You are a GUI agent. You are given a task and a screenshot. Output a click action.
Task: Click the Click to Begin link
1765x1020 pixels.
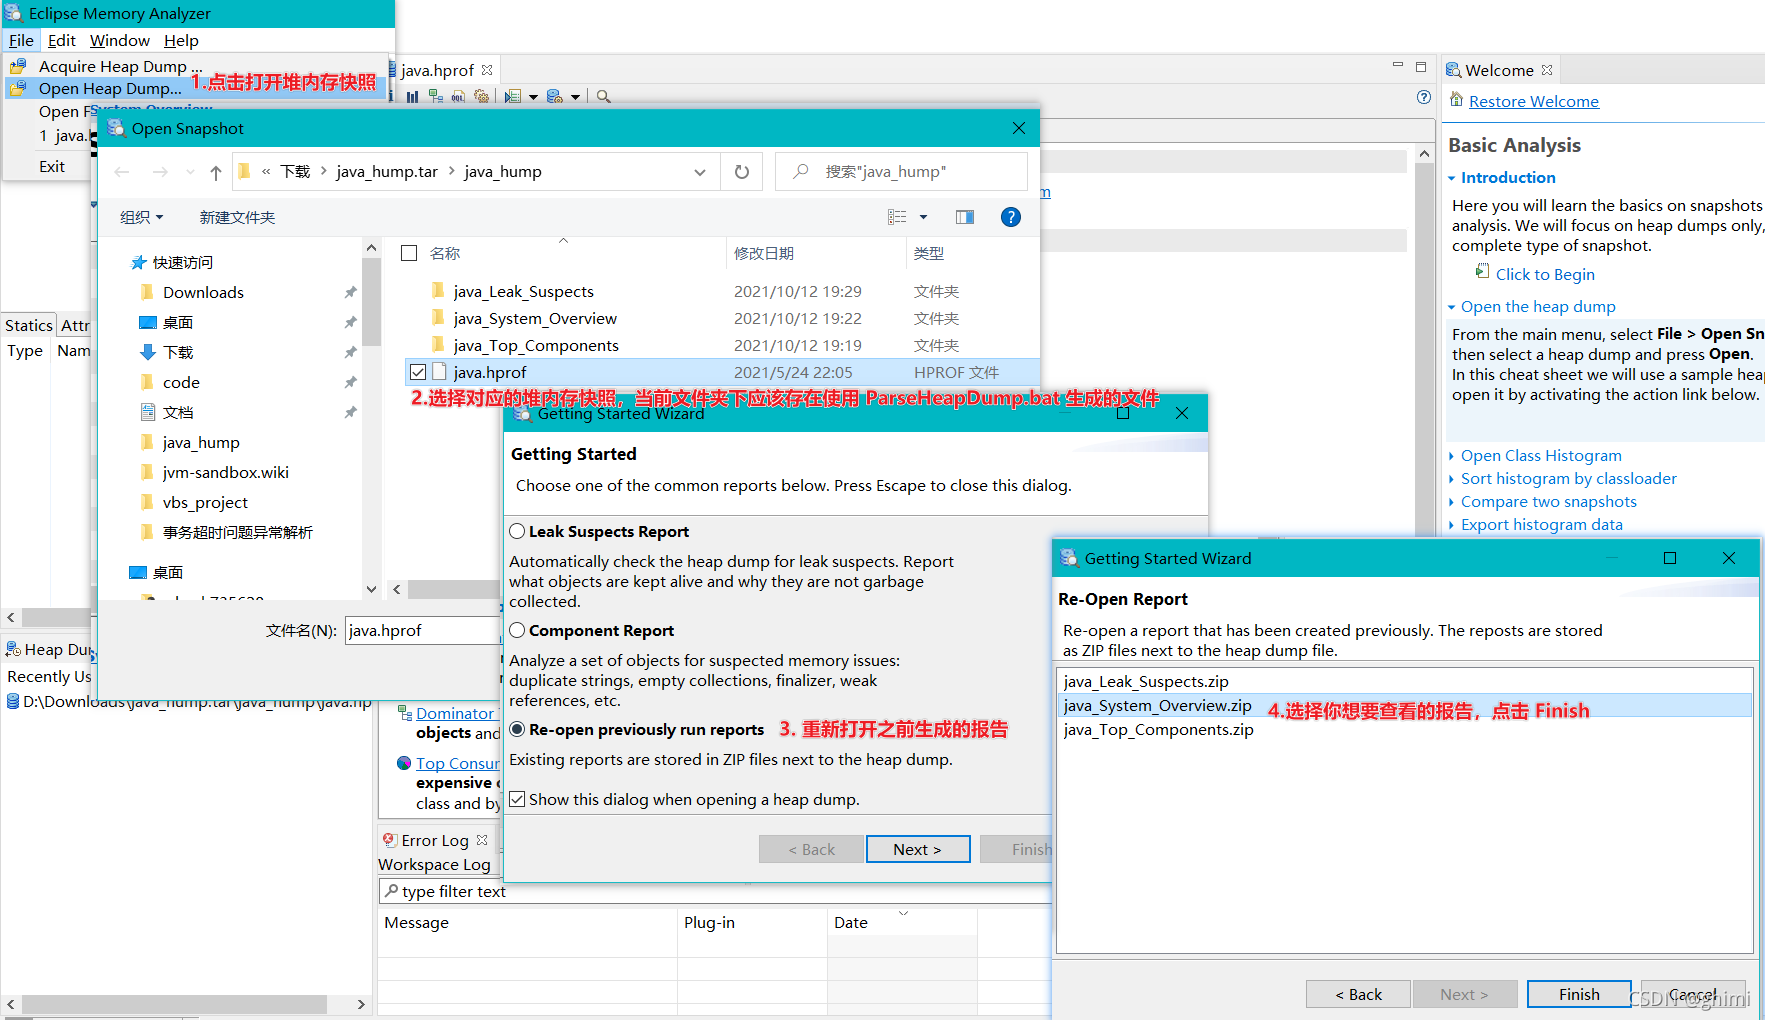tap(1545, 274)
